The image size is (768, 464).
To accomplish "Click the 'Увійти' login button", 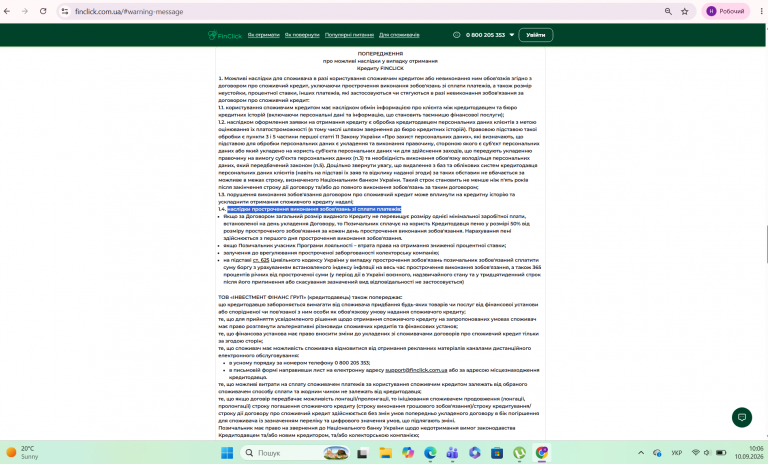I will [536, 35].
